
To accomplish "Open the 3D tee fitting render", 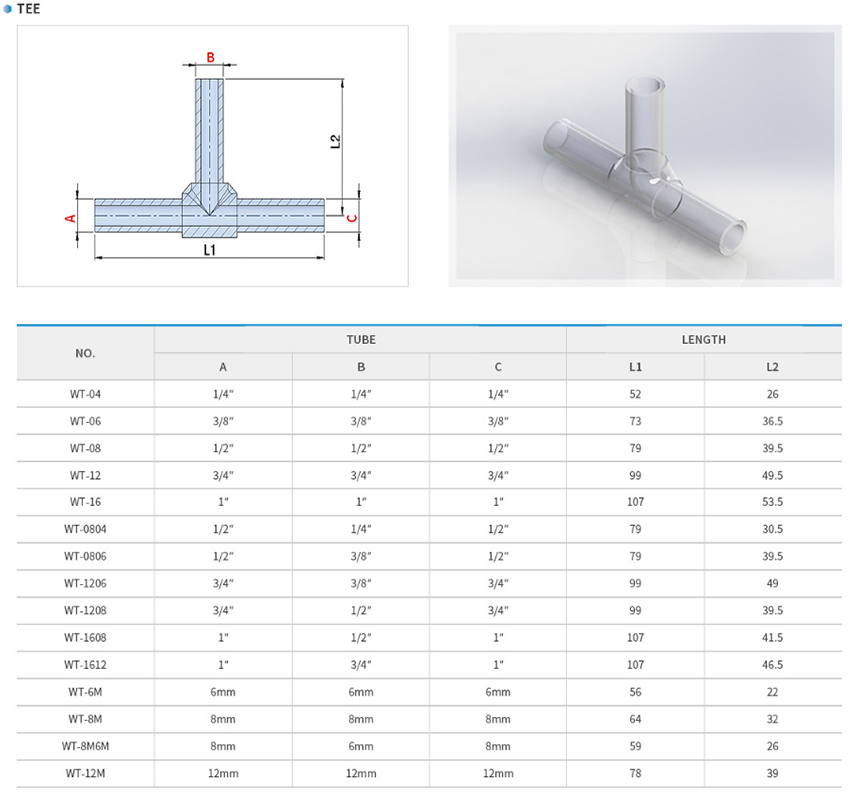I will [x=645, y=156].
